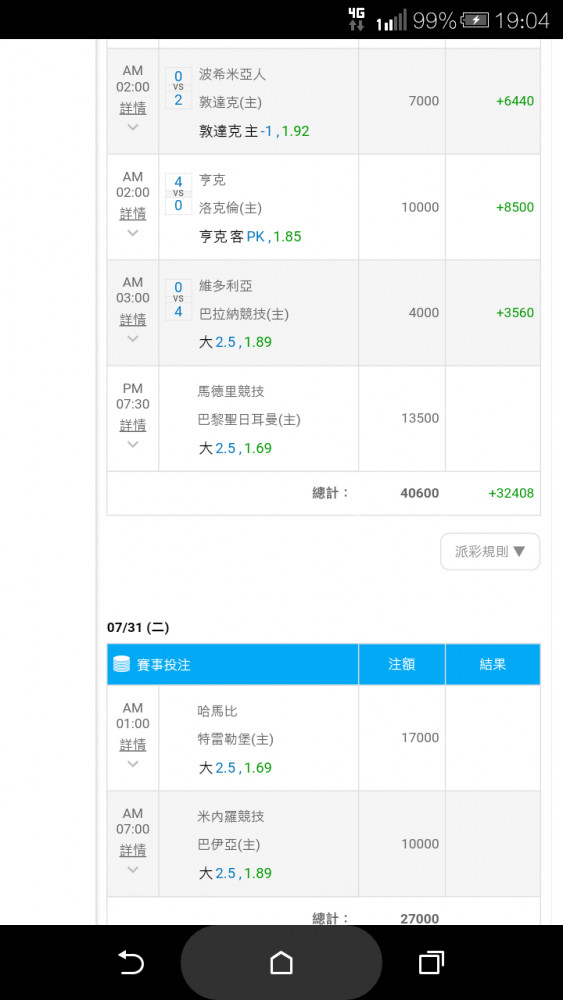Image resolution: width=563 pixels, height=1000 pixels.
Task: Tap the 4G network indicator icon
Action: 356,20
